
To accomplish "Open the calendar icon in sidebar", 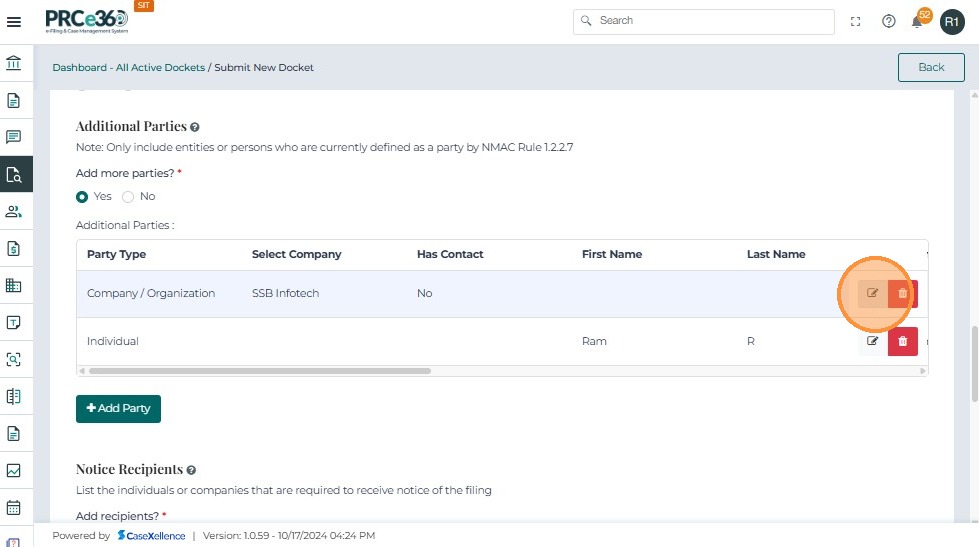I will click(x=14, y=507).
